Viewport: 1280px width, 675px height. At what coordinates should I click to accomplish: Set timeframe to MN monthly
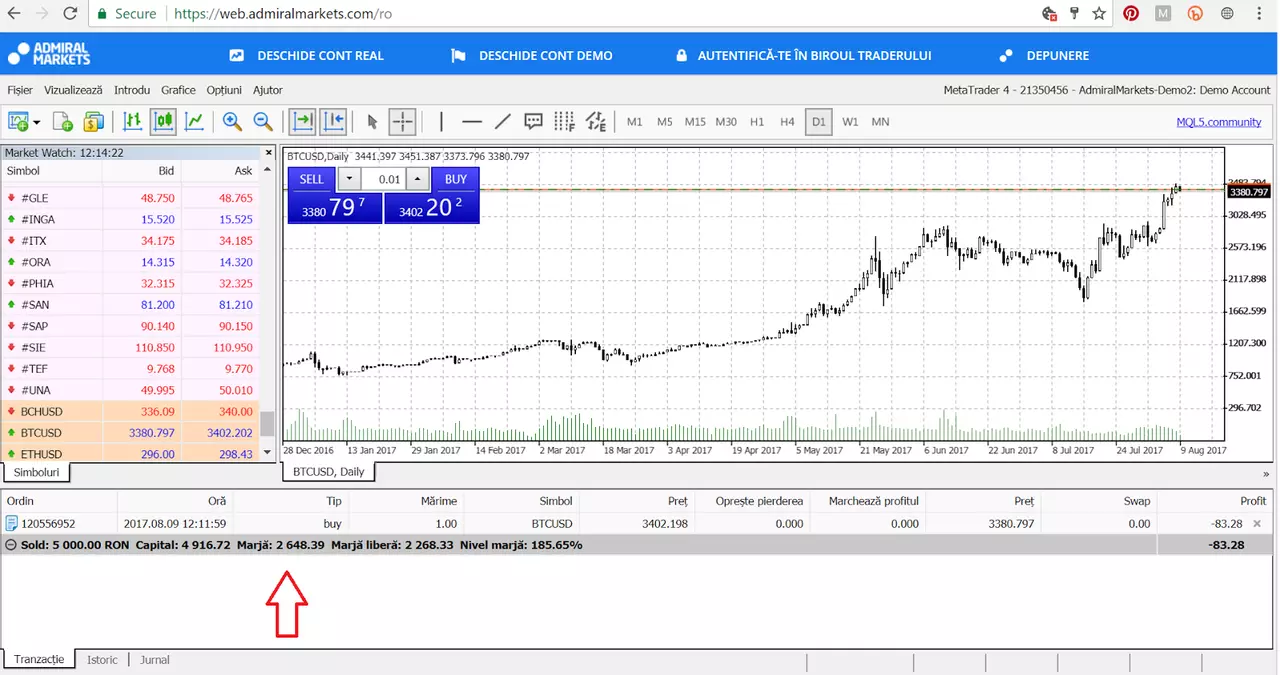pos(880,122)
